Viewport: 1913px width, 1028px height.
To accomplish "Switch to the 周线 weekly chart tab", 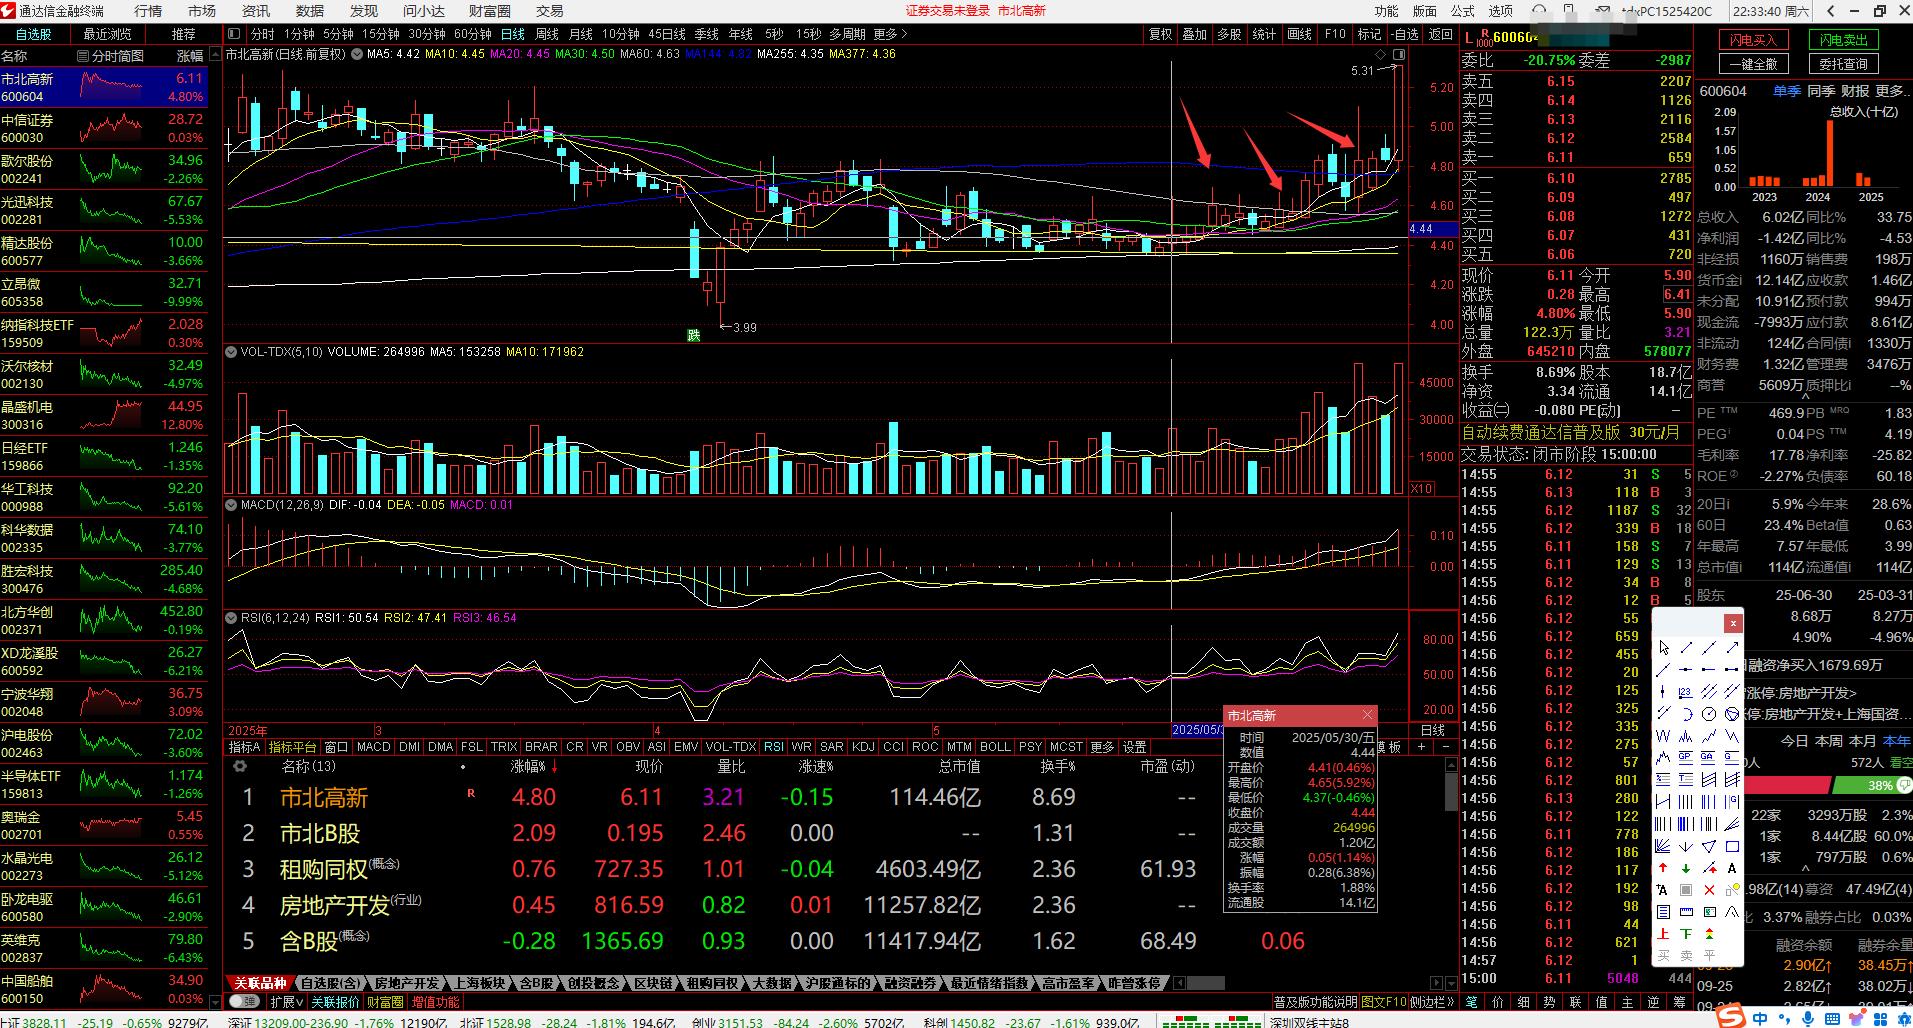I will click(547, 34).
